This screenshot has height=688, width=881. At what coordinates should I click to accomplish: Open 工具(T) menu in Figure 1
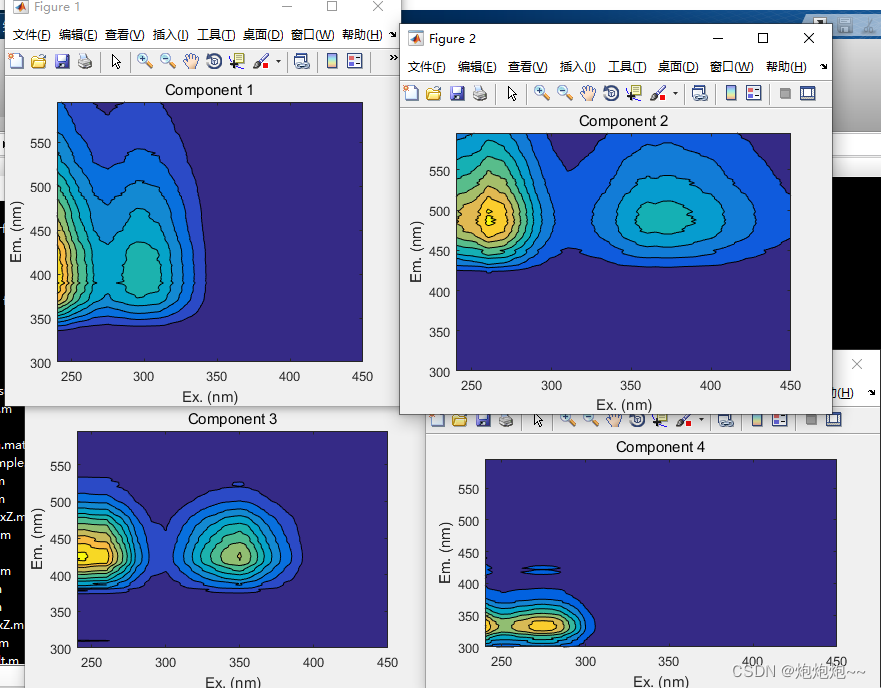coord(216,35)
